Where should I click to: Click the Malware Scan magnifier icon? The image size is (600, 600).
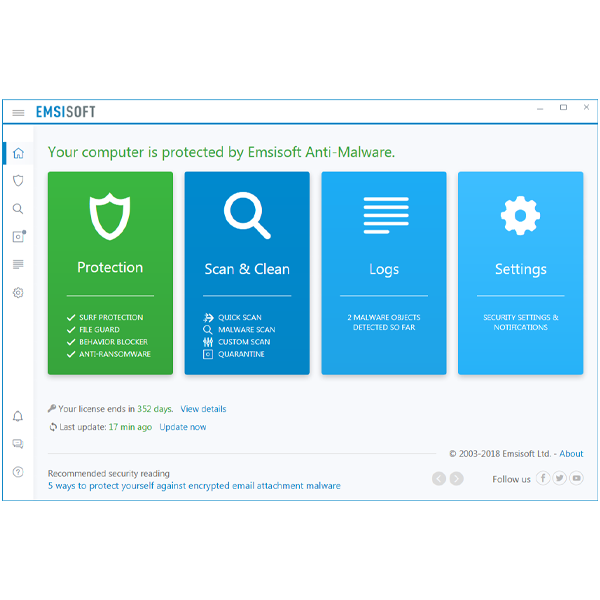[208, 330]
